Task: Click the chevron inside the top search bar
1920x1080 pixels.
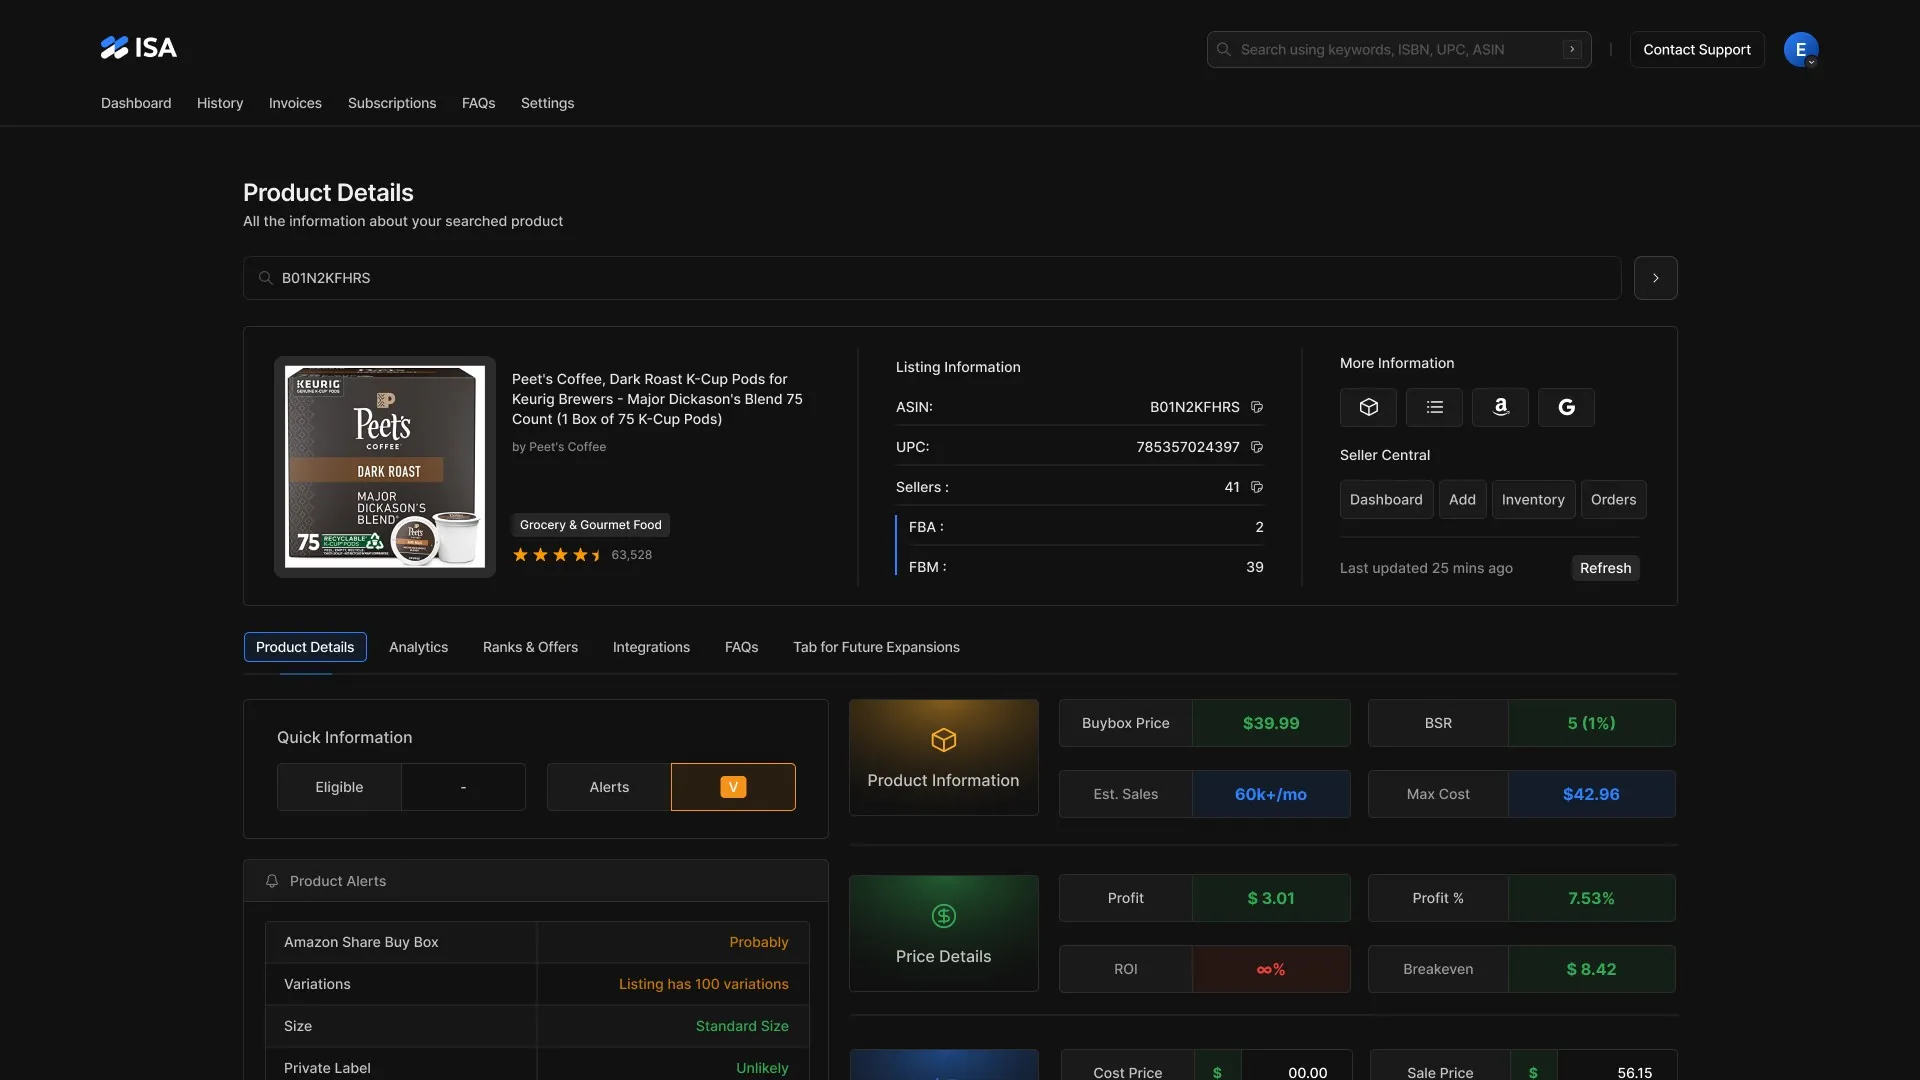Action: point(1573,49)
